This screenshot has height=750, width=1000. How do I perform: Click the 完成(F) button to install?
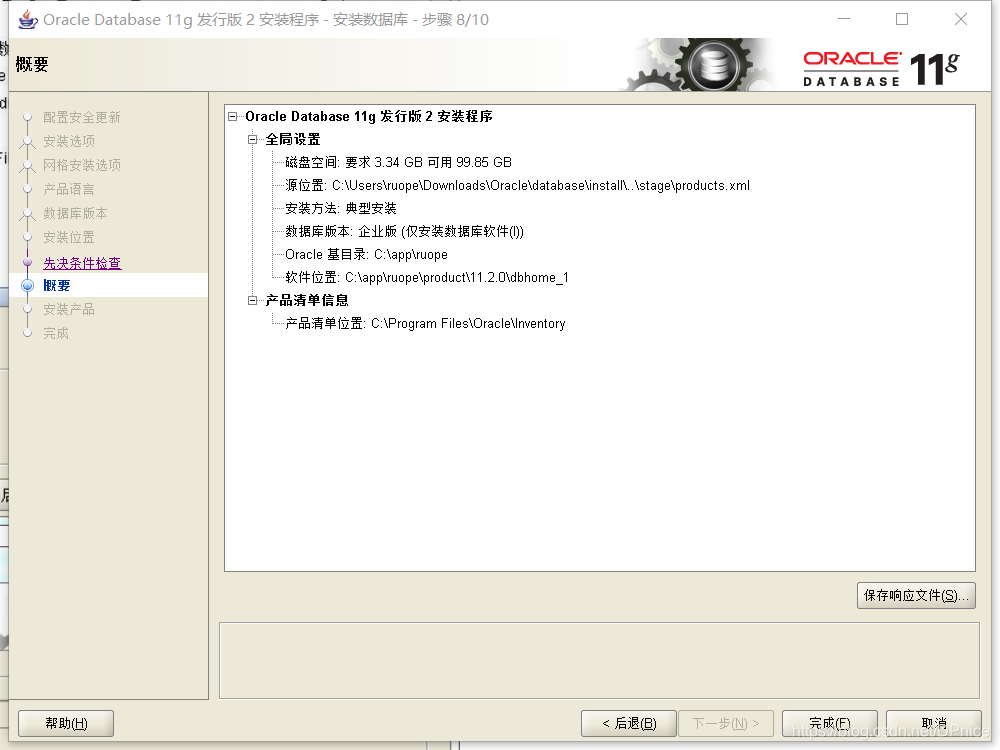[x=830, y=723]
